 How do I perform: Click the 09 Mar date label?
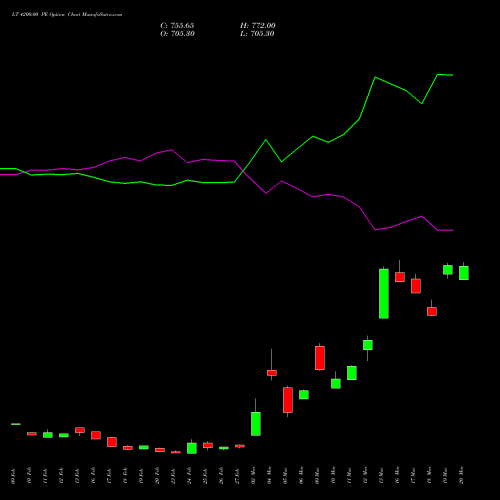click(x=317, y=475)
